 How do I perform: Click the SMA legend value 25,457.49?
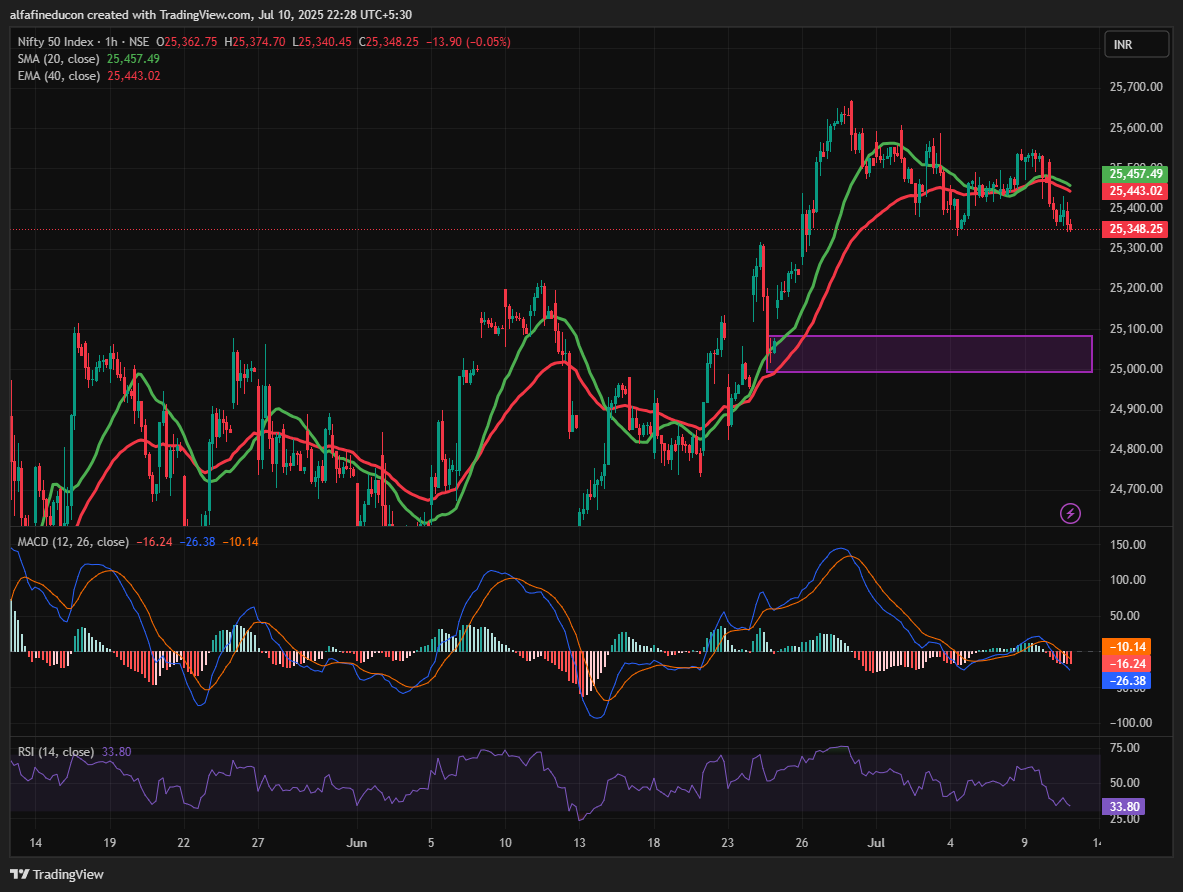click(133, 59)
